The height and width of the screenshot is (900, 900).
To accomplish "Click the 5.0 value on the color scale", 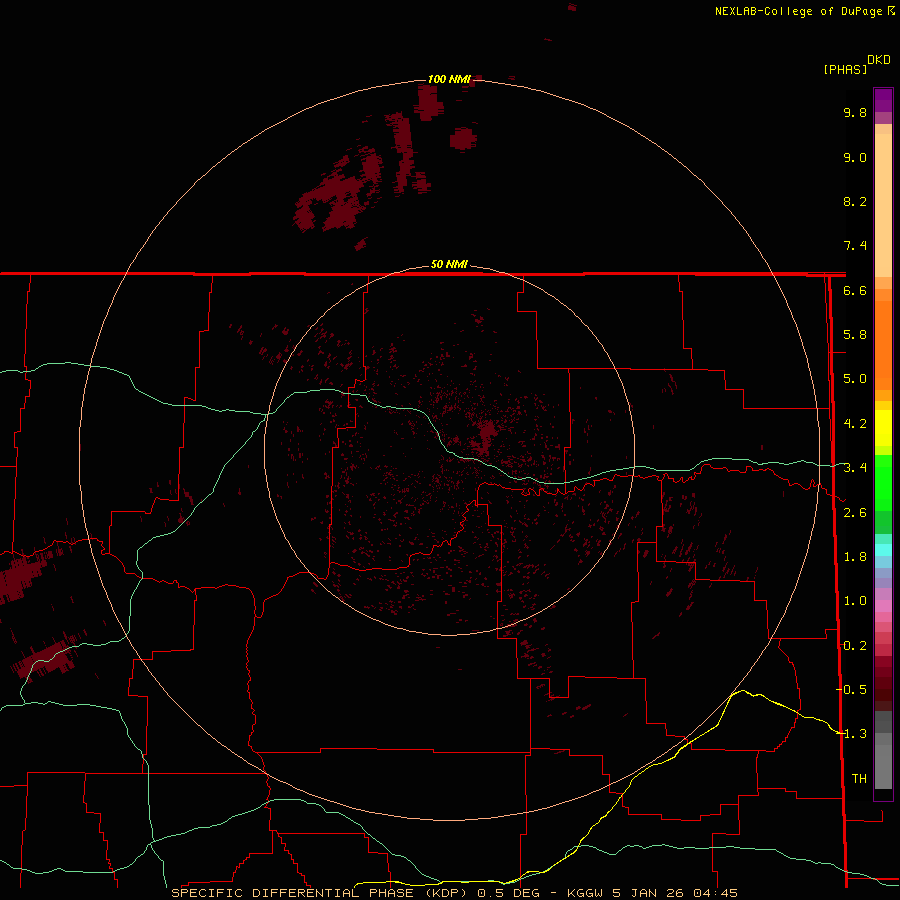I will click(x=855, y=379).
